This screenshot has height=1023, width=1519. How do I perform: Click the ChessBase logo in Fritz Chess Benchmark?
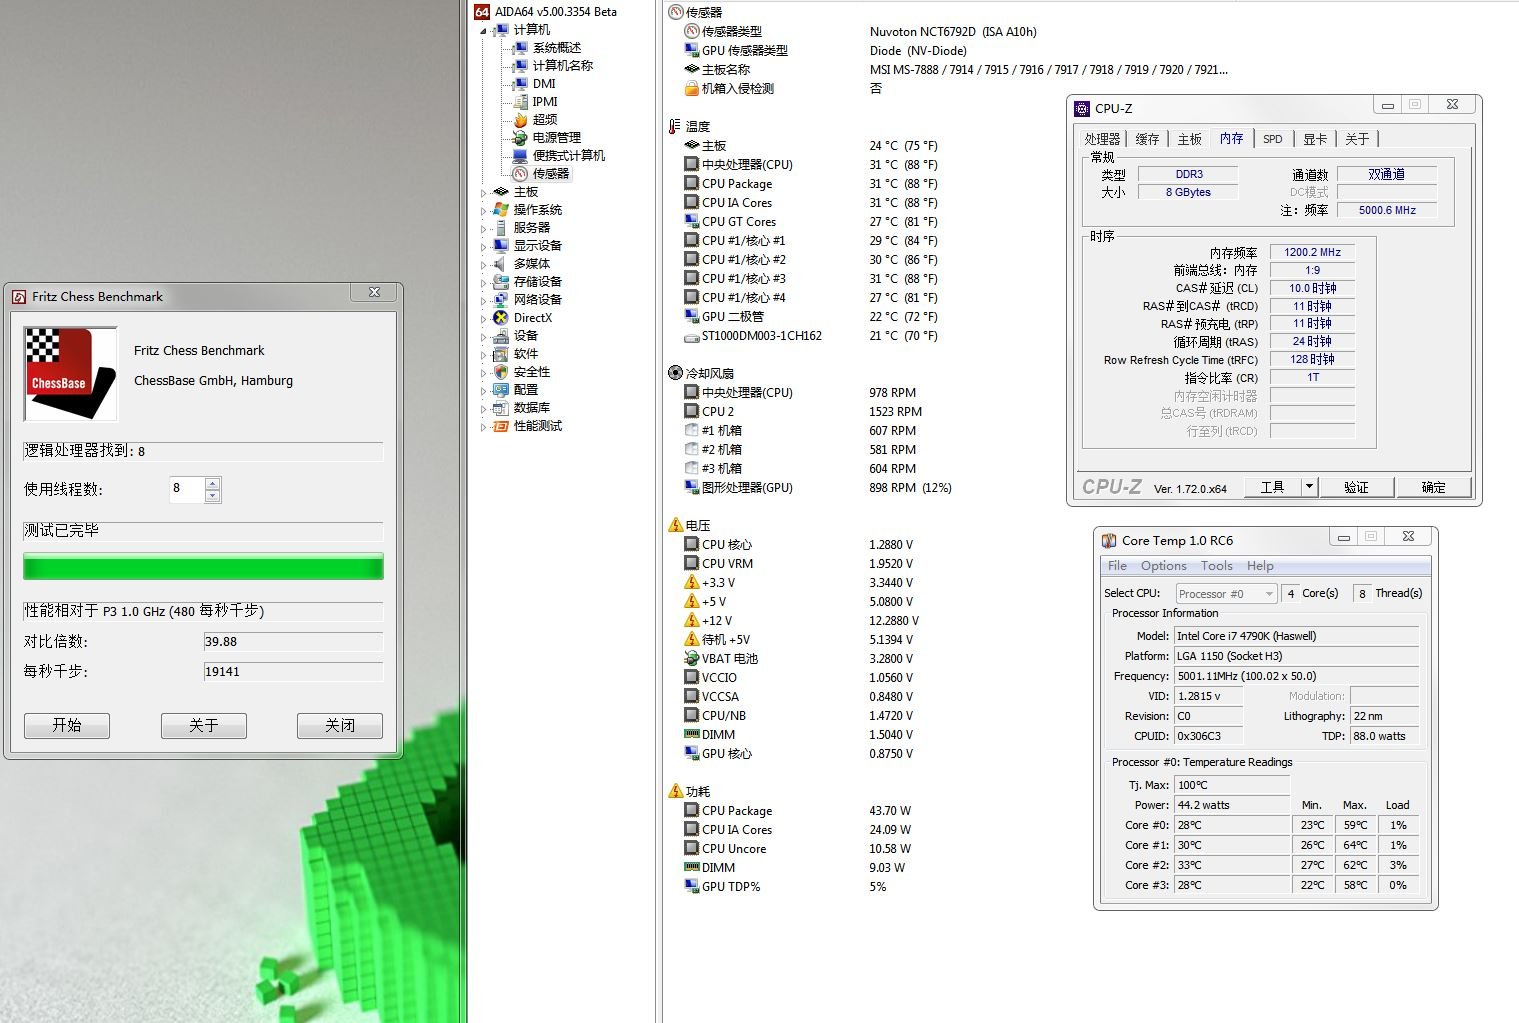coord(70,373)
